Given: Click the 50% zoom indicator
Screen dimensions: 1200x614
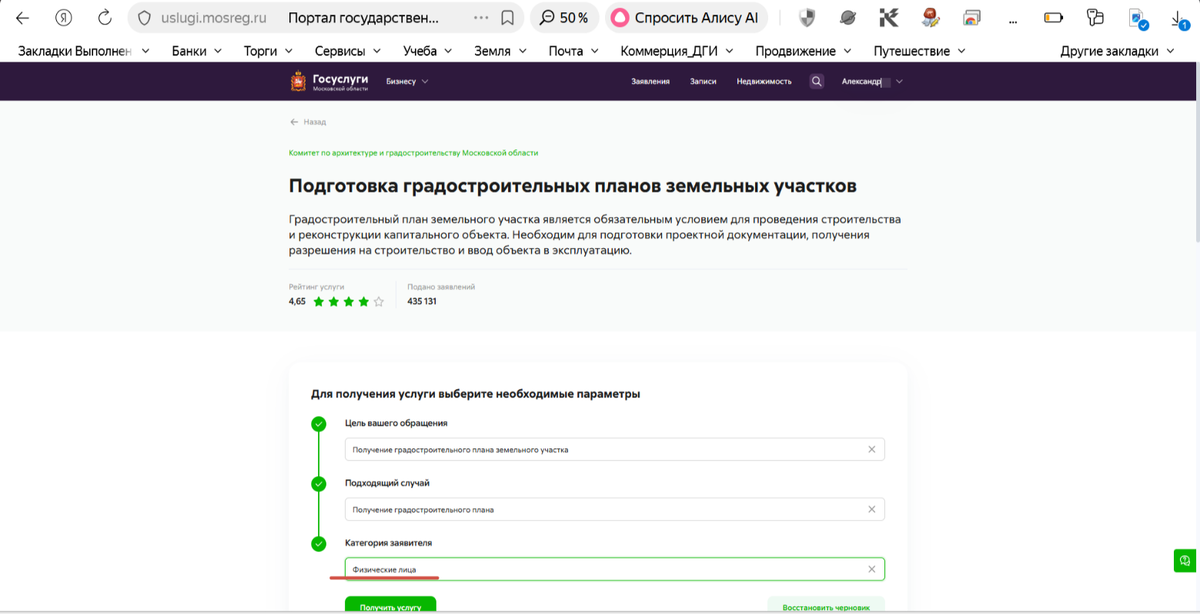Looking at the screenshot, I should pyautogui.click(x=564, y=18).
